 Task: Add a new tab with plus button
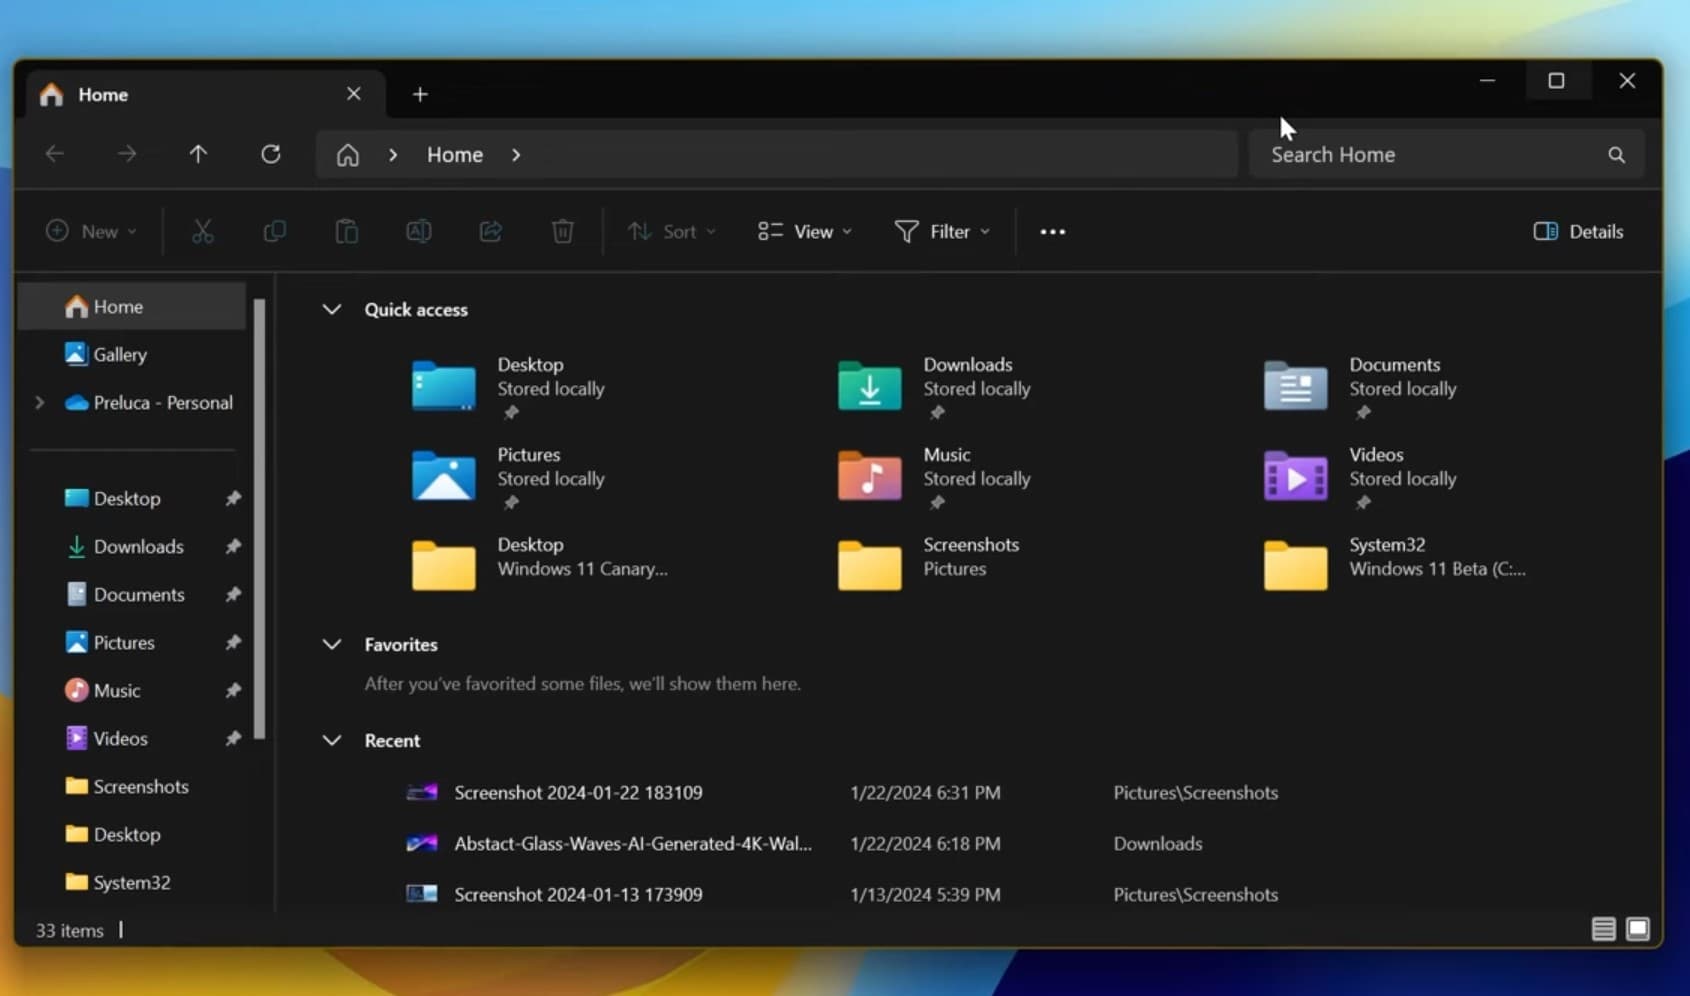click(x=420, y=94)
